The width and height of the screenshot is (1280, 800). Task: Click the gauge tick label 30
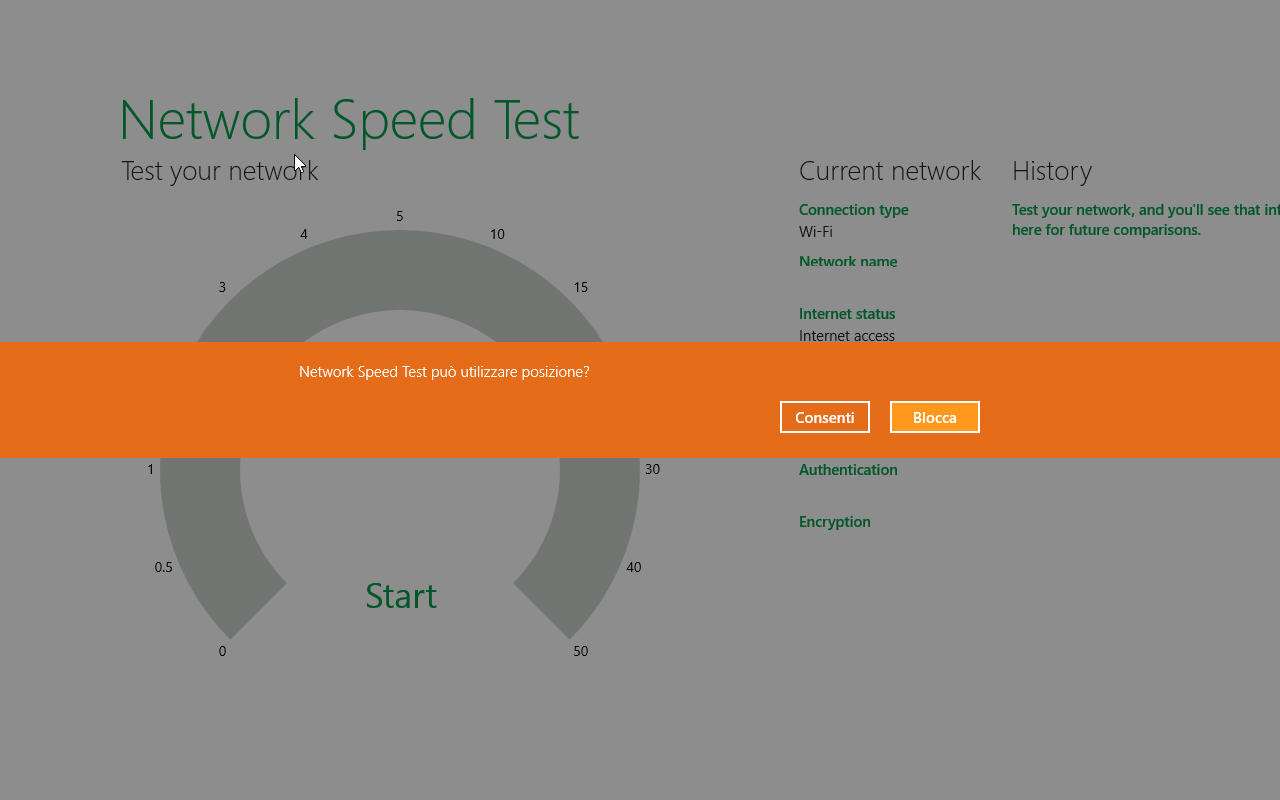pos(652,469)
